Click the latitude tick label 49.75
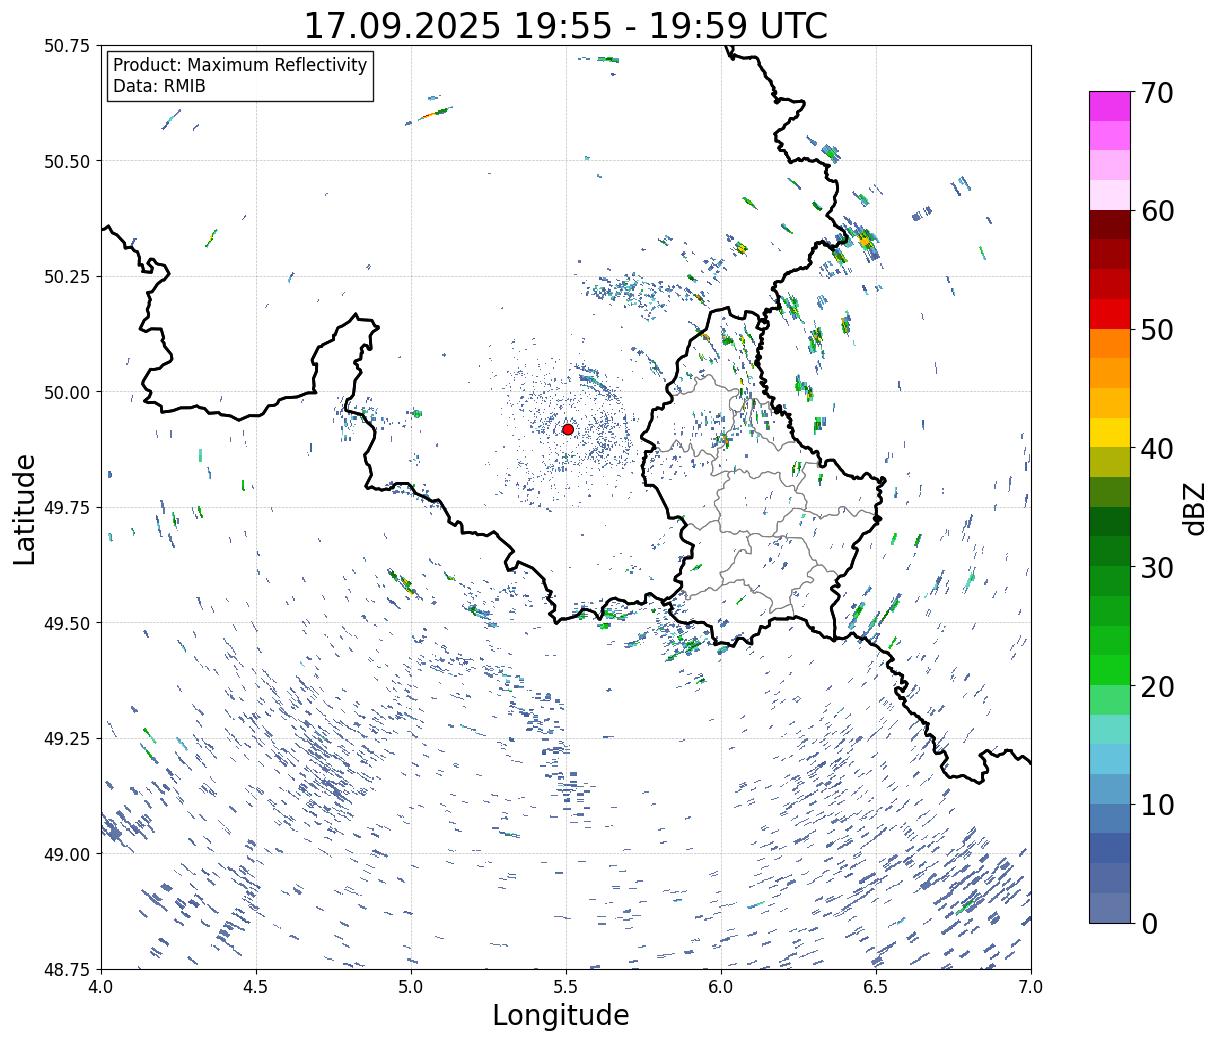 [x=67, y=508]
